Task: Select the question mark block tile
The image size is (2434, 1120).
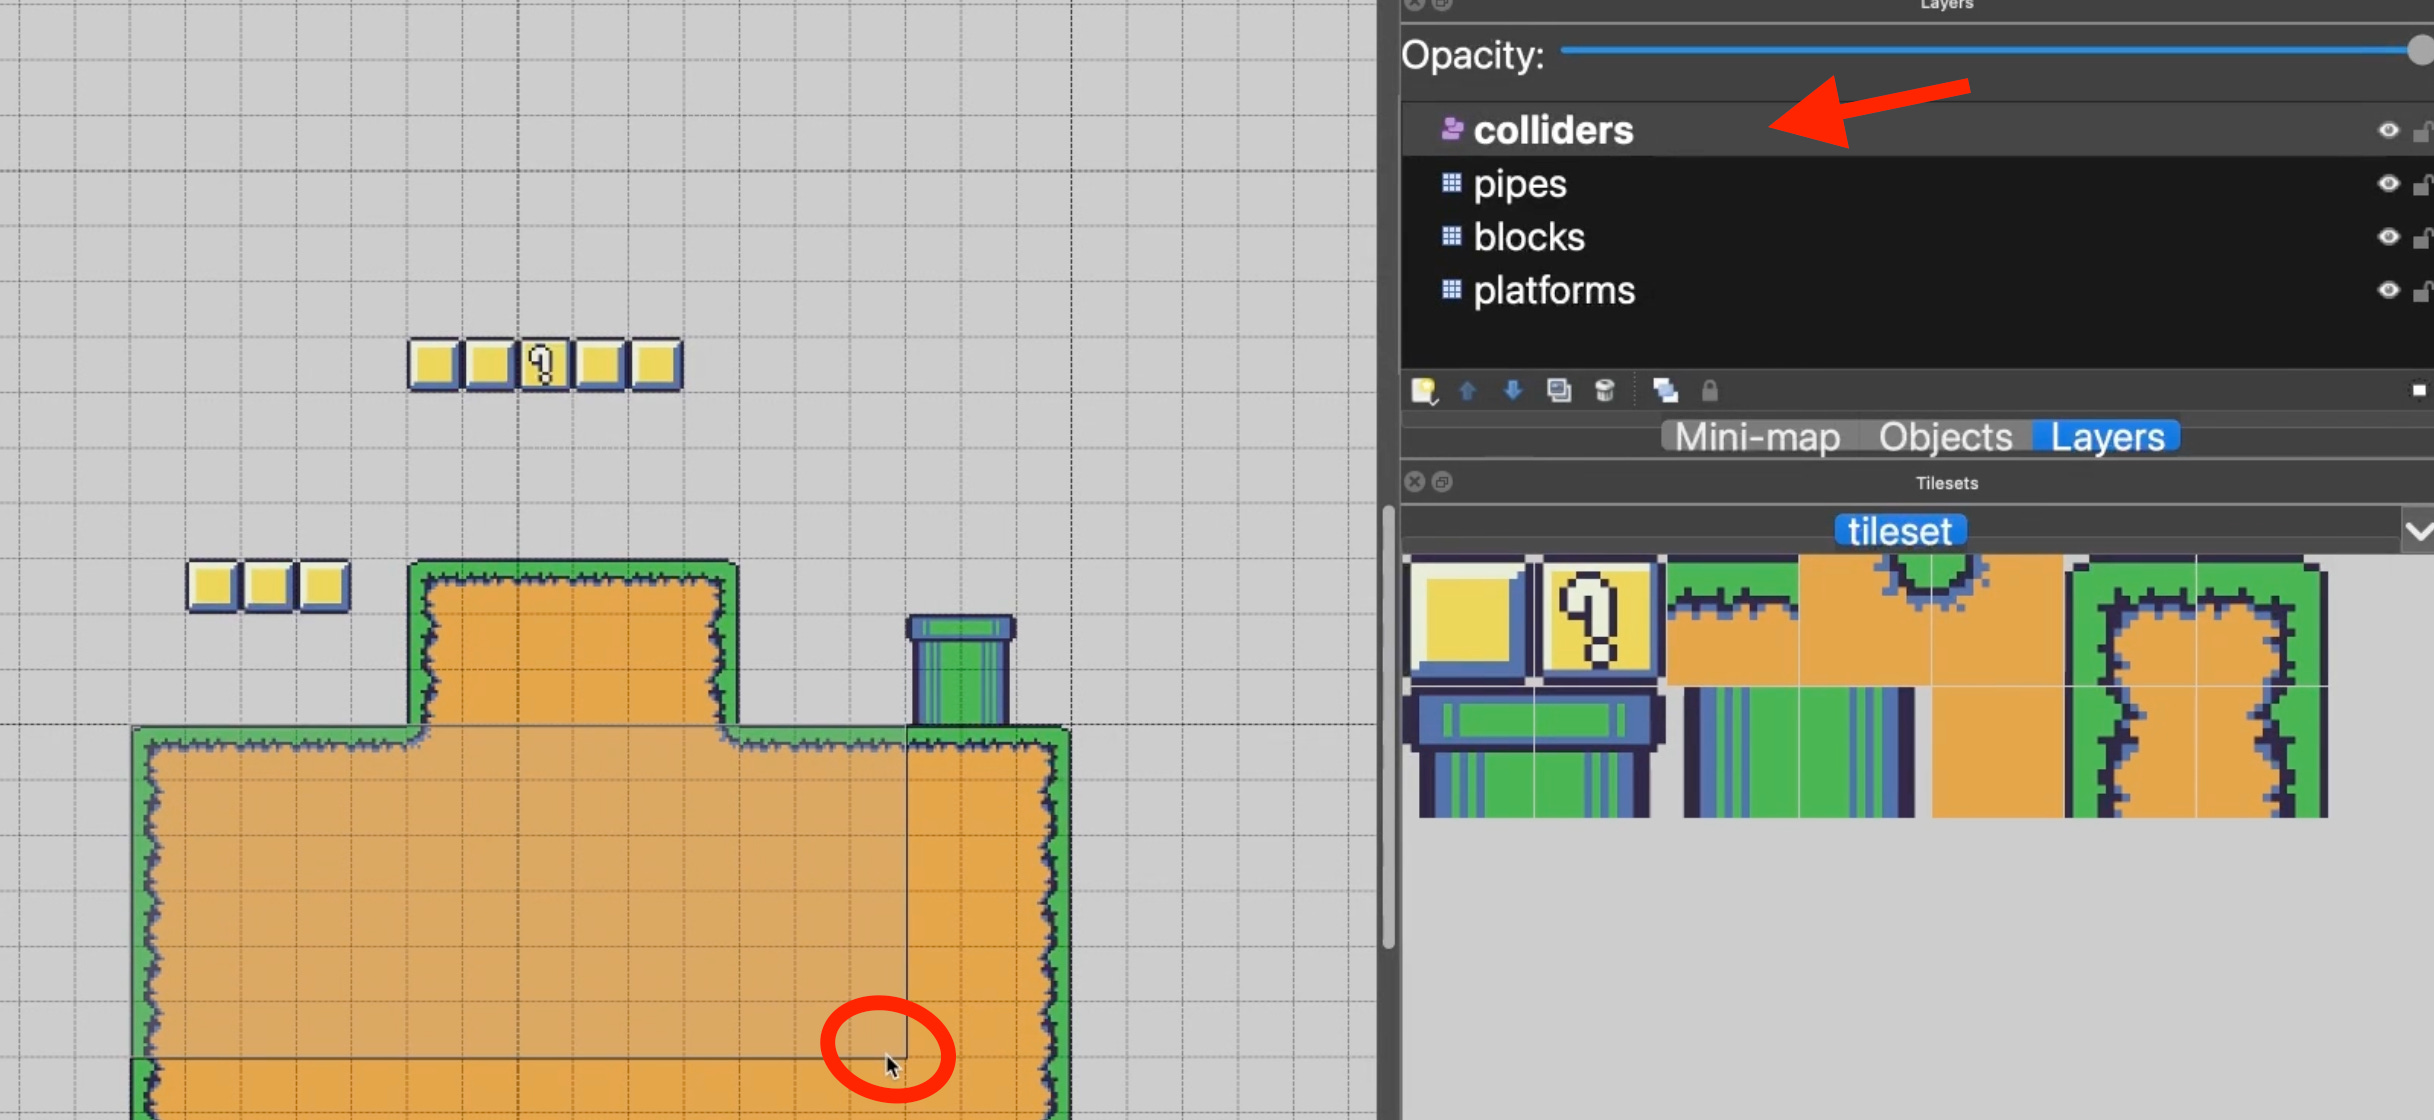Action: tap(1597, 619)
